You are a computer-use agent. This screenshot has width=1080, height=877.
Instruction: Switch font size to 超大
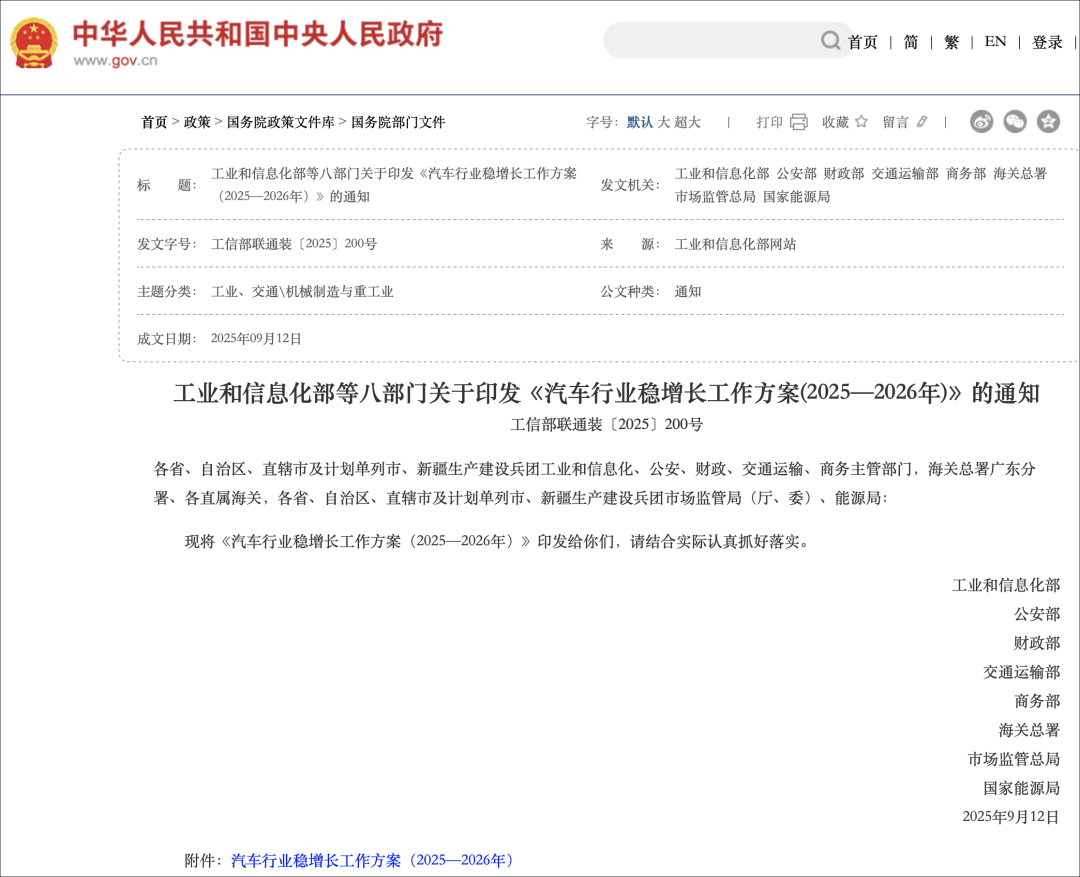(x=689, y=121)
